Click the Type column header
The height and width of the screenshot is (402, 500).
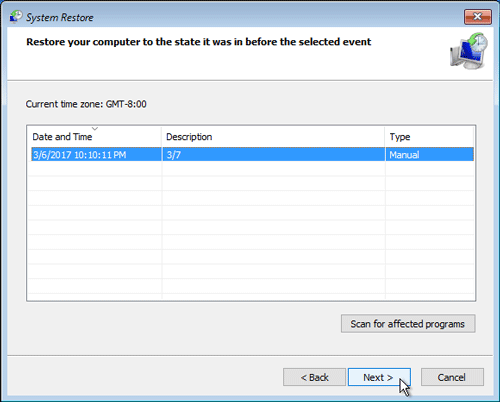[429, 137]
